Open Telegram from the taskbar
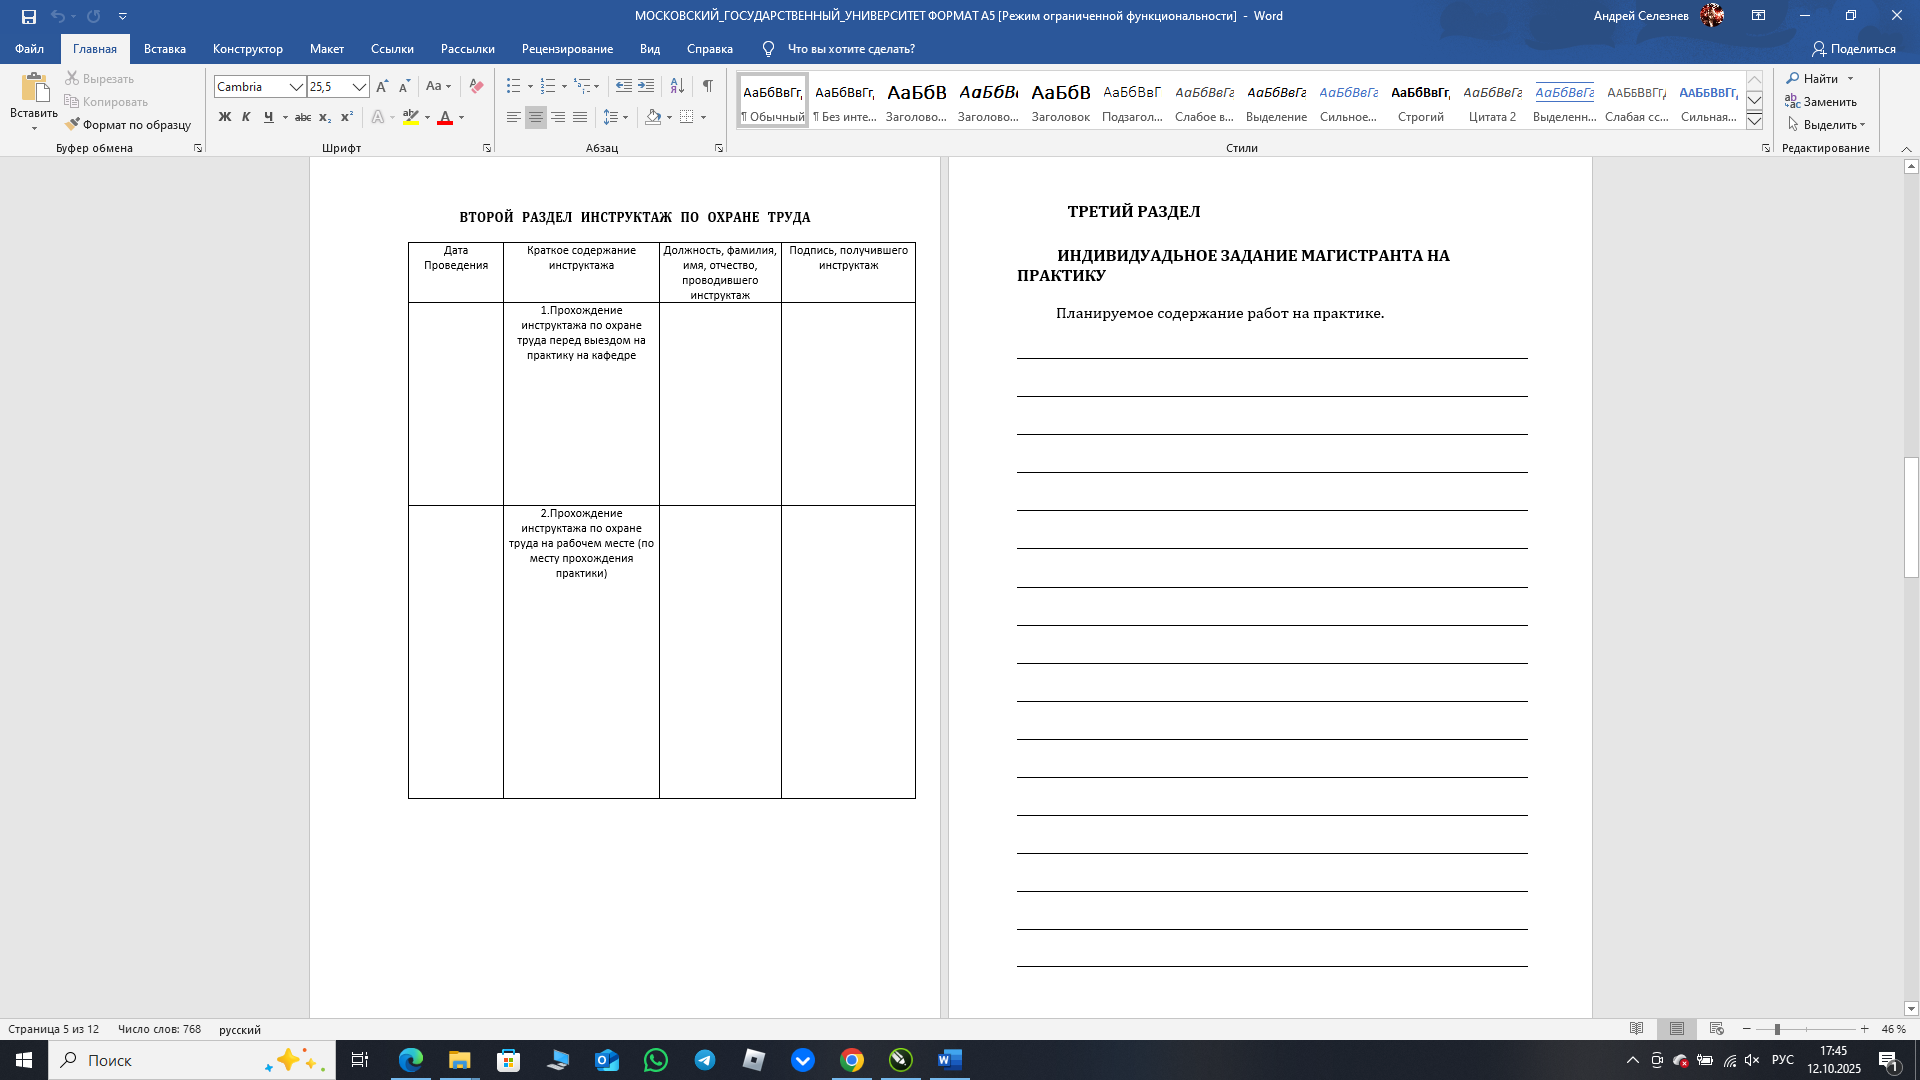The height and width of the screenshot is (1080, 1920). coord(705,1060)
